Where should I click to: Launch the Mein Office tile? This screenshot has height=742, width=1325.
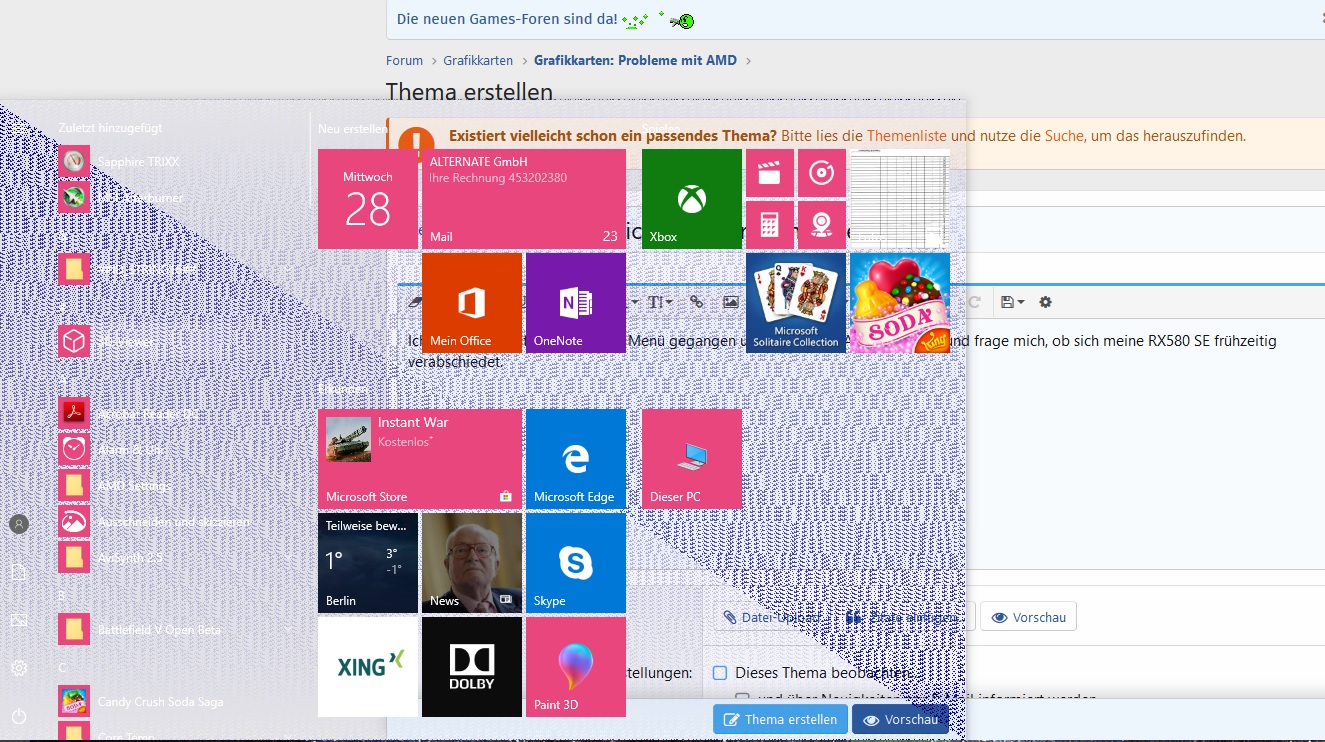coord(472,303)
